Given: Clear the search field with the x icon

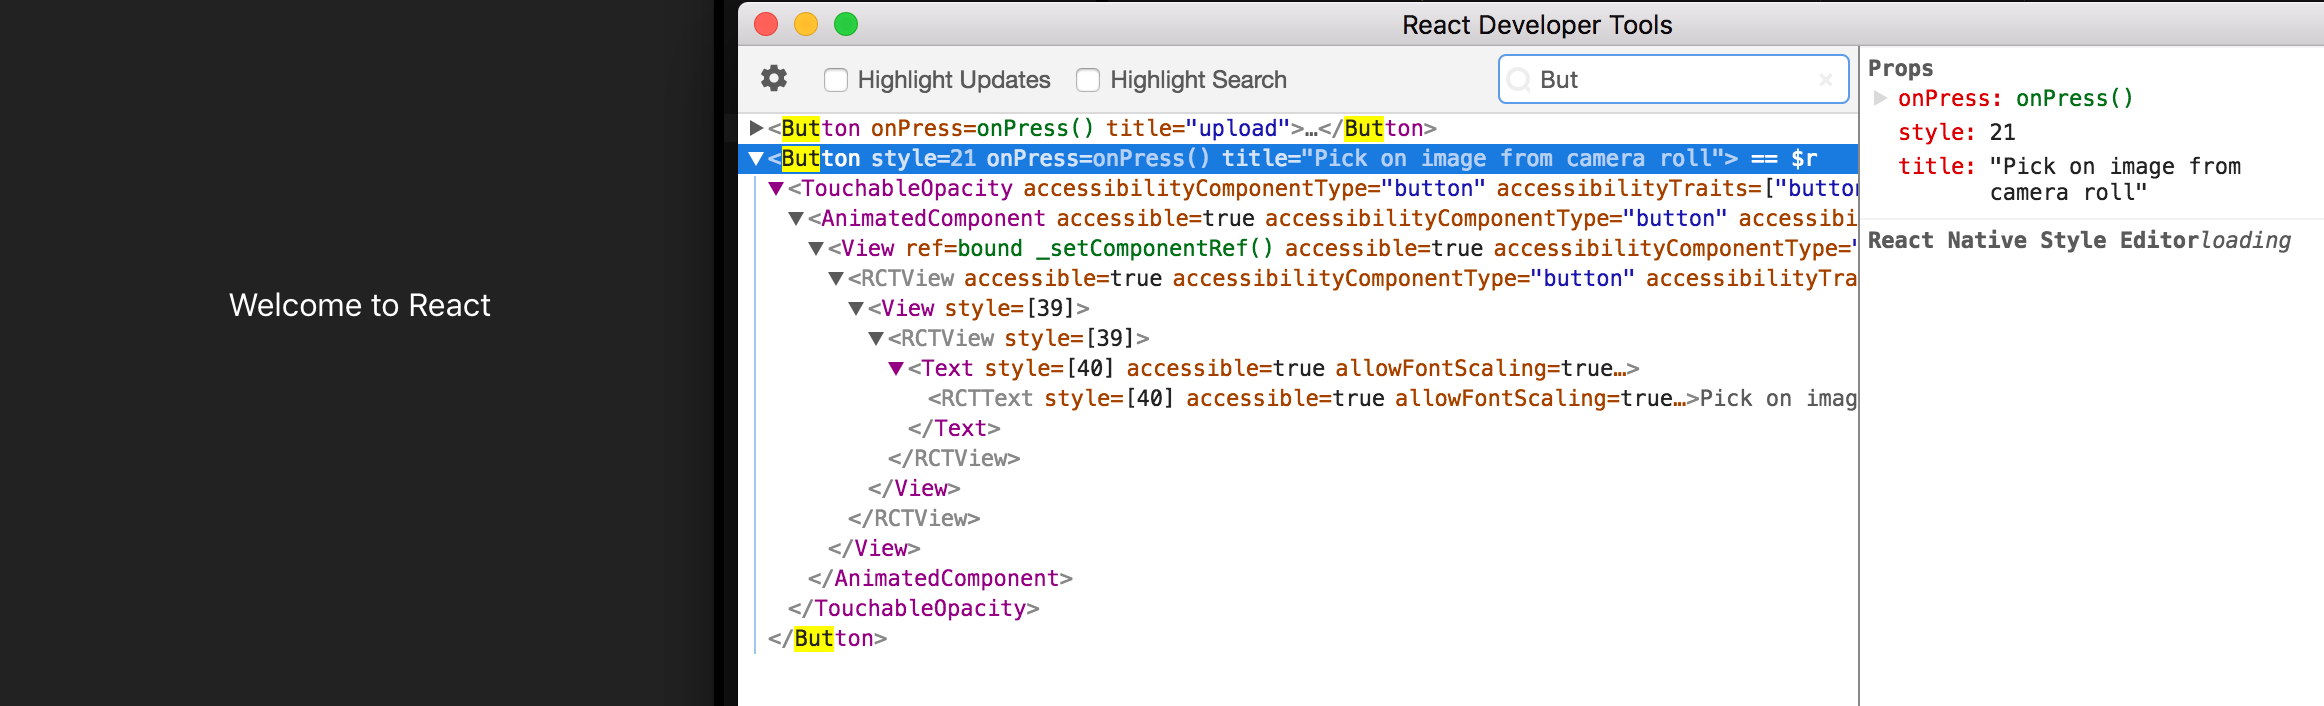Looking at the screenshot, I should click(1825, 80).
